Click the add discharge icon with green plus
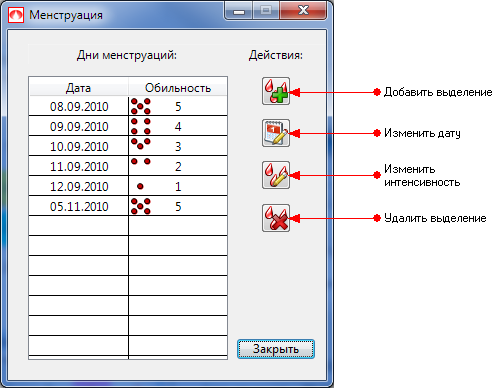The height and width of the screenshot is (388, 500). (x=276, y=91)
